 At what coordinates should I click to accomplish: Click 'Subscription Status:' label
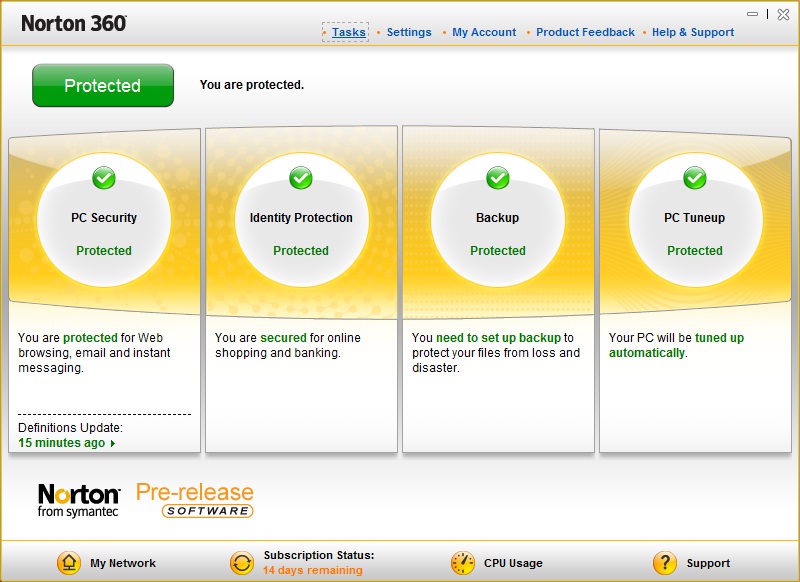pos(319,555)
